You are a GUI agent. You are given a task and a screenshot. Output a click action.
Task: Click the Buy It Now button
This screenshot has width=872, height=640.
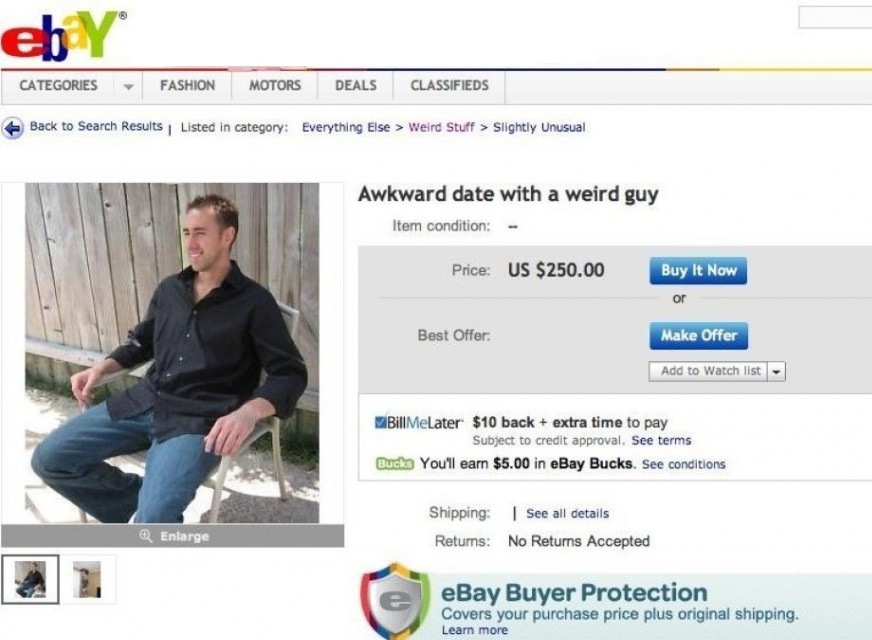698,271
